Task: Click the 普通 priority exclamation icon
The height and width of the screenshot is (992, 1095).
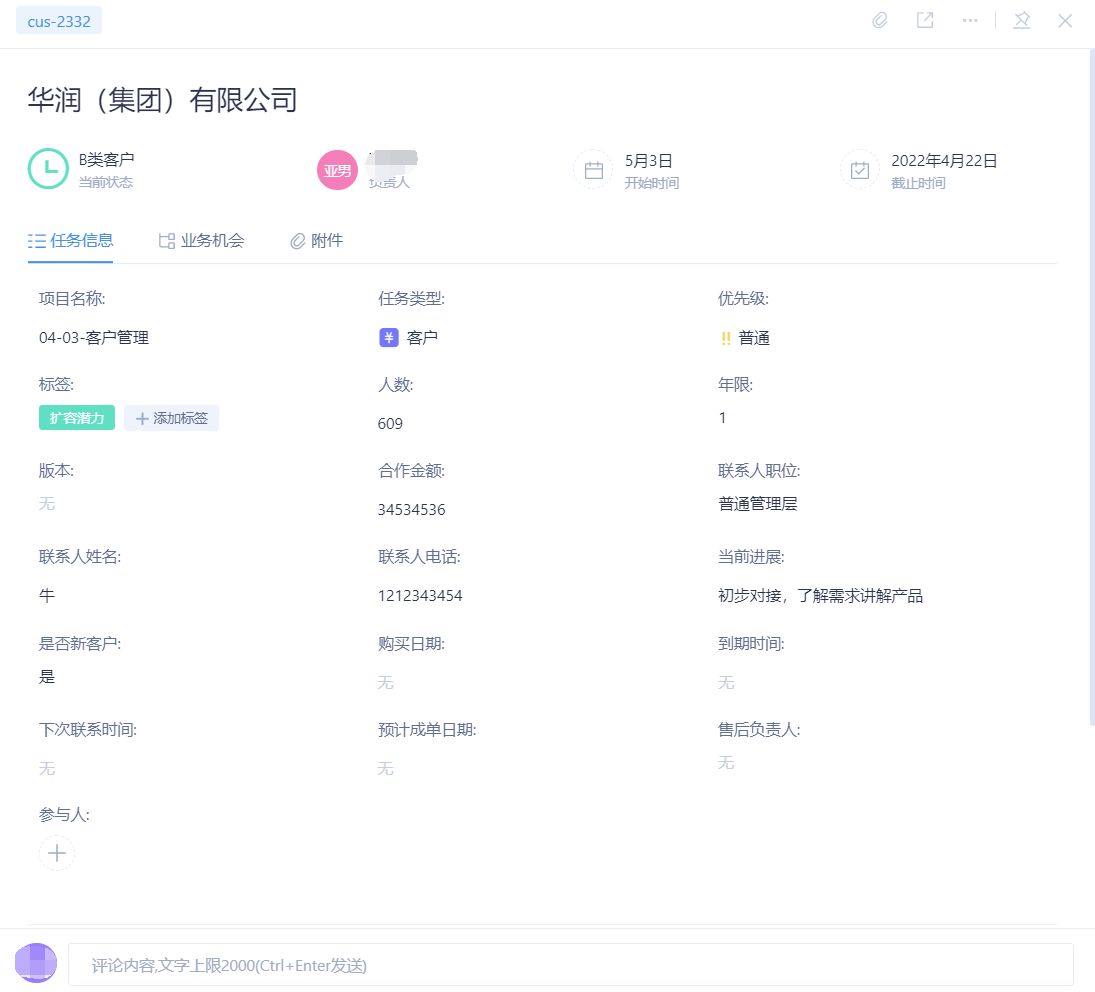Action: [726, 339]
